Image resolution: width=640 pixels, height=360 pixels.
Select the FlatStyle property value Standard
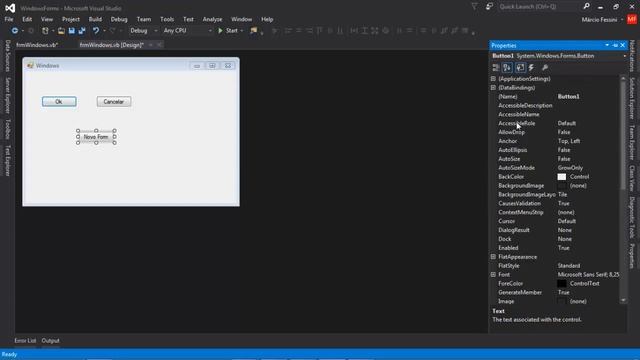[569, 266]
